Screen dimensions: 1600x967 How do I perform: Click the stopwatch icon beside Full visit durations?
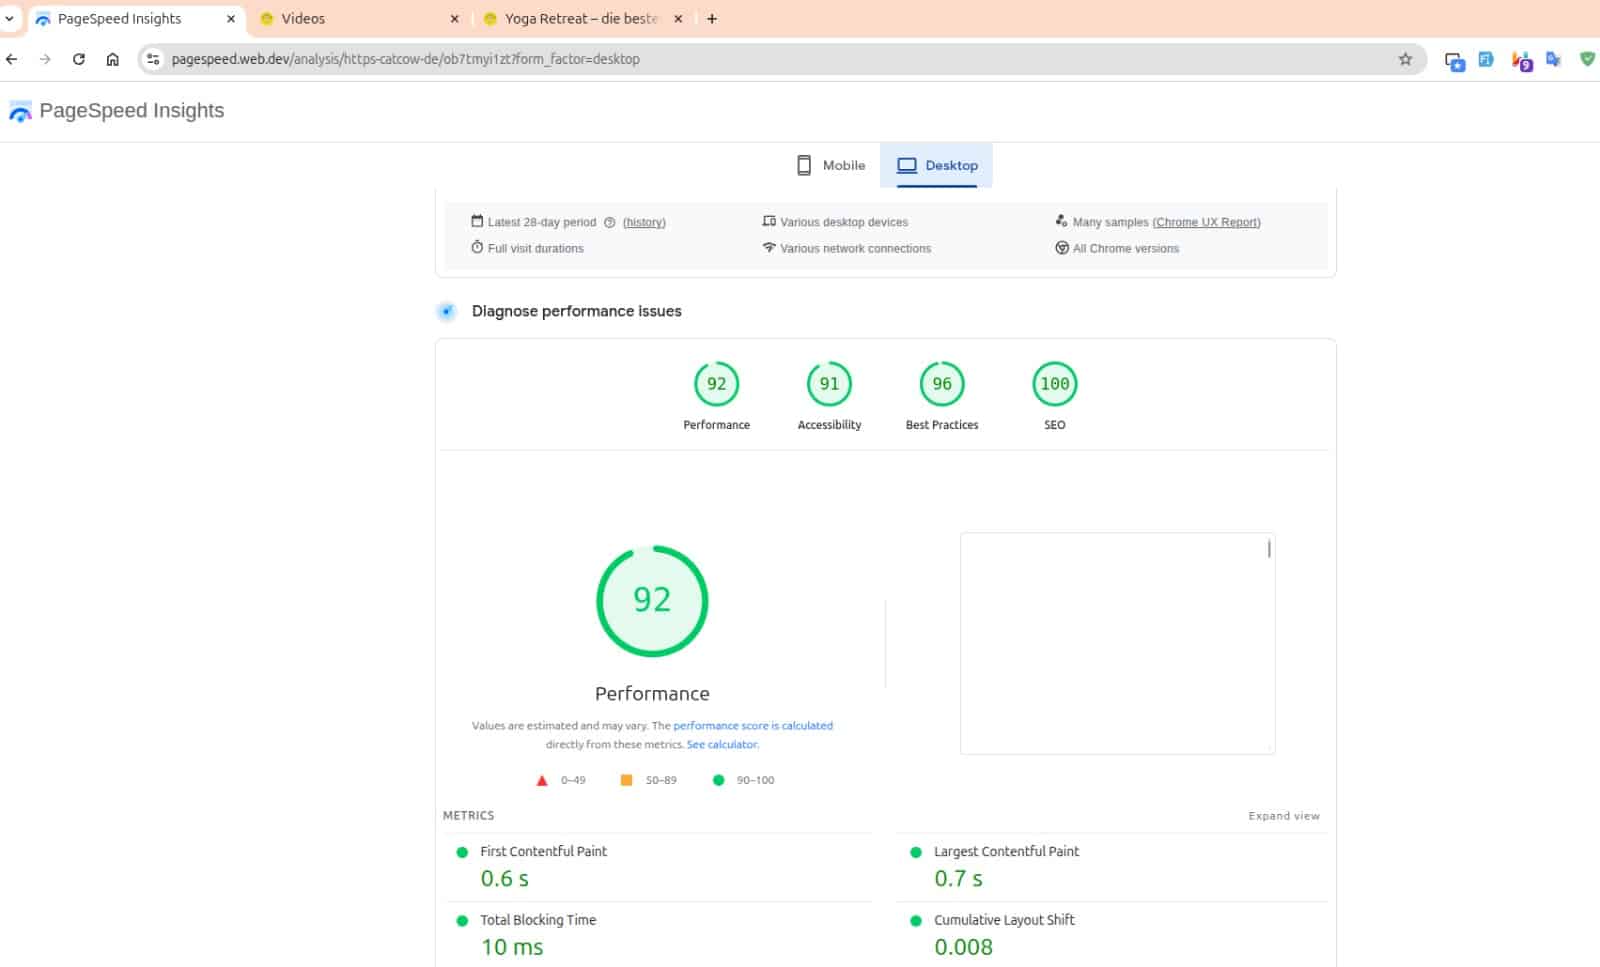477,247
